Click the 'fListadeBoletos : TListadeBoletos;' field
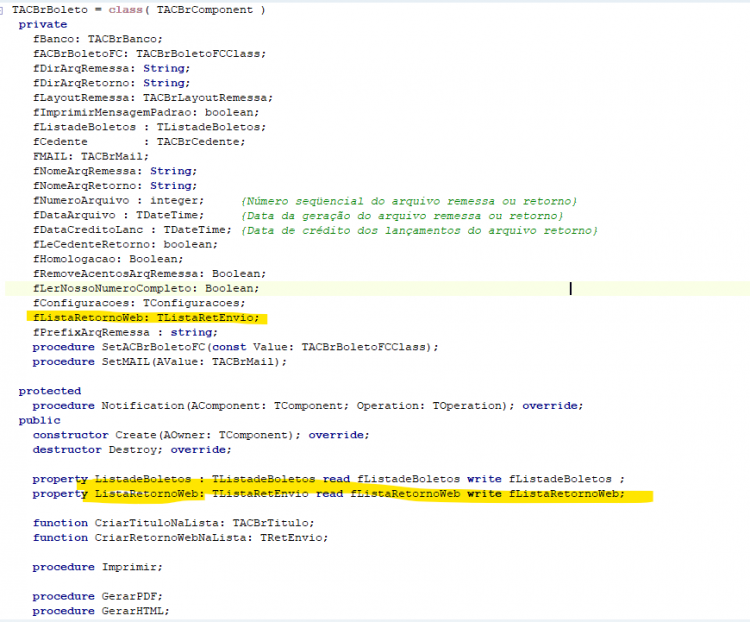The image size is (750, 622). (x=149, y=127)
